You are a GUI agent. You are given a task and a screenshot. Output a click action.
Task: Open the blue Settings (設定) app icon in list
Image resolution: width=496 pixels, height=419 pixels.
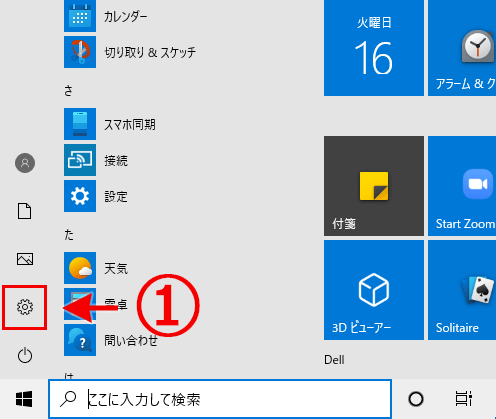point(80,196)
